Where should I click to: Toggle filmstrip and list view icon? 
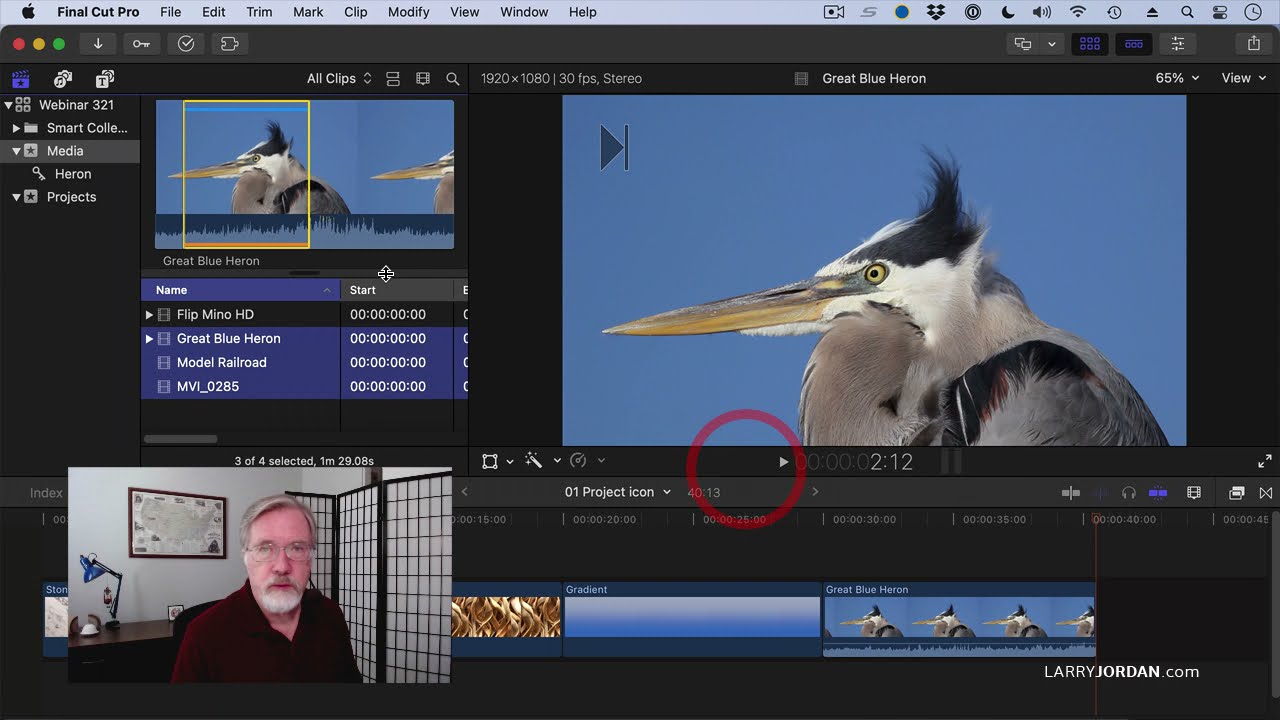click(x=393, y=79)
